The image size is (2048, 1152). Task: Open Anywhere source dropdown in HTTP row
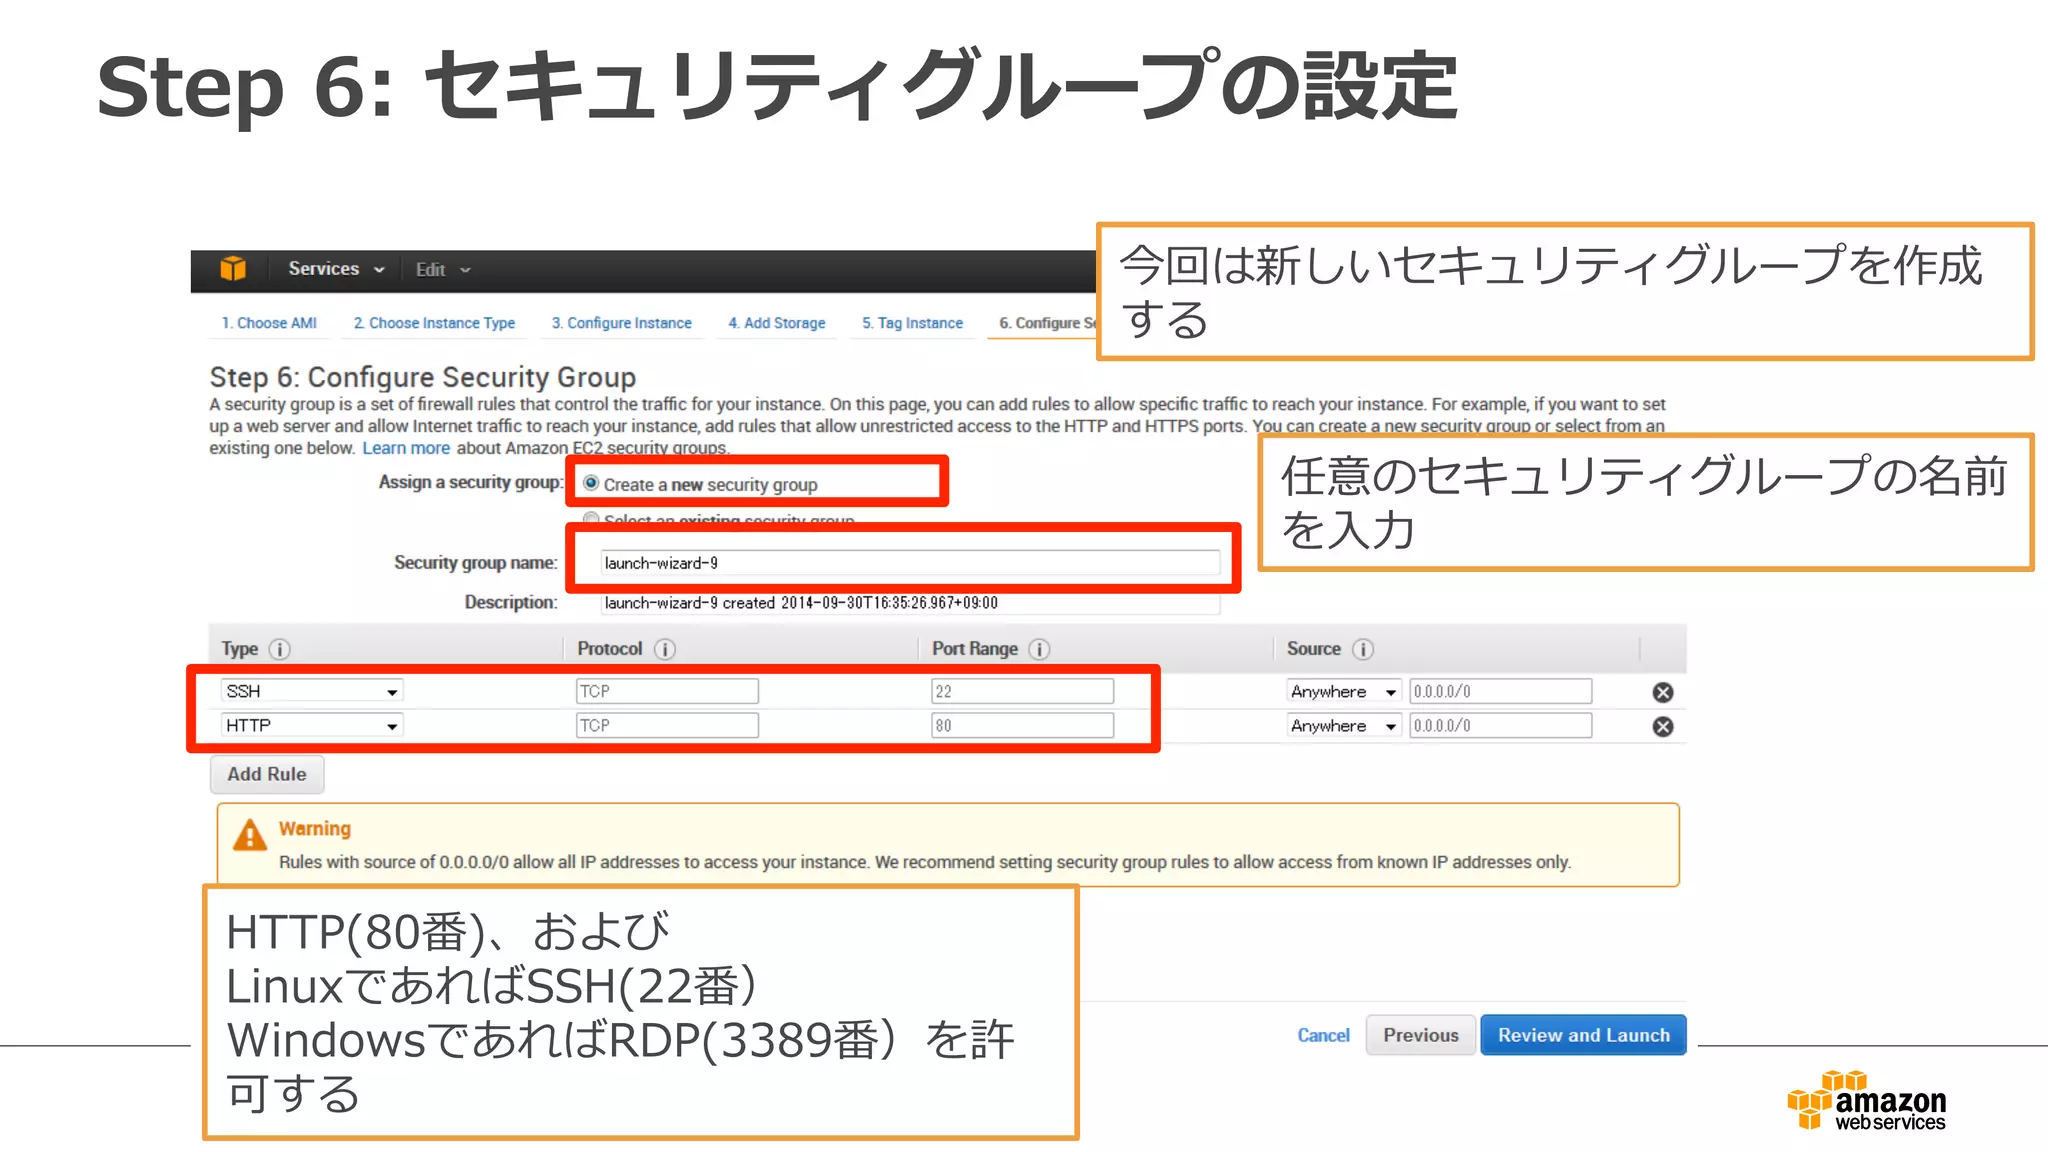click(1343, 725)
